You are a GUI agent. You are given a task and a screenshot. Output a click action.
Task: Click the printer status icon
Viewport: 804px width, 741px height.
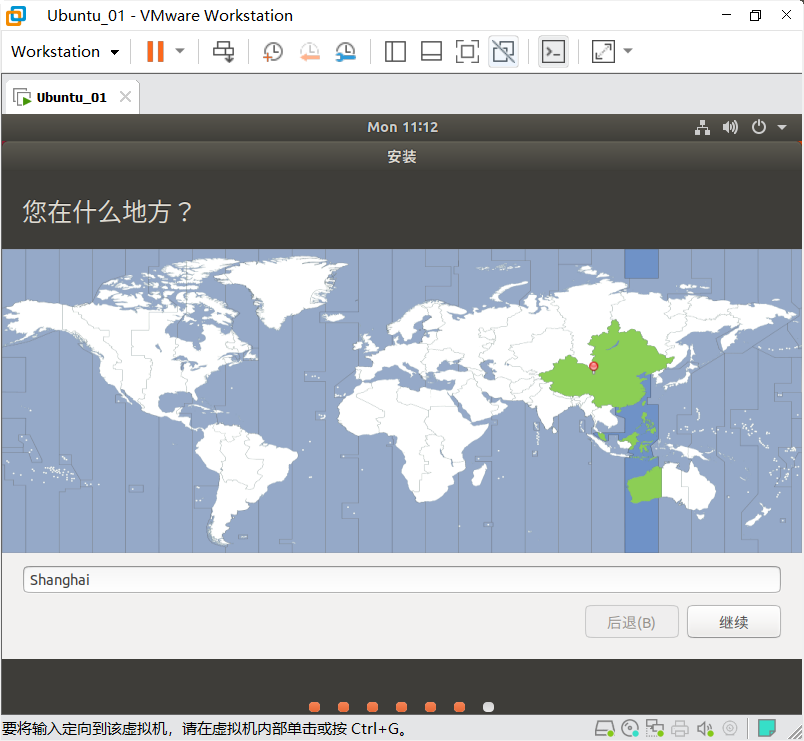pos(680,728)
